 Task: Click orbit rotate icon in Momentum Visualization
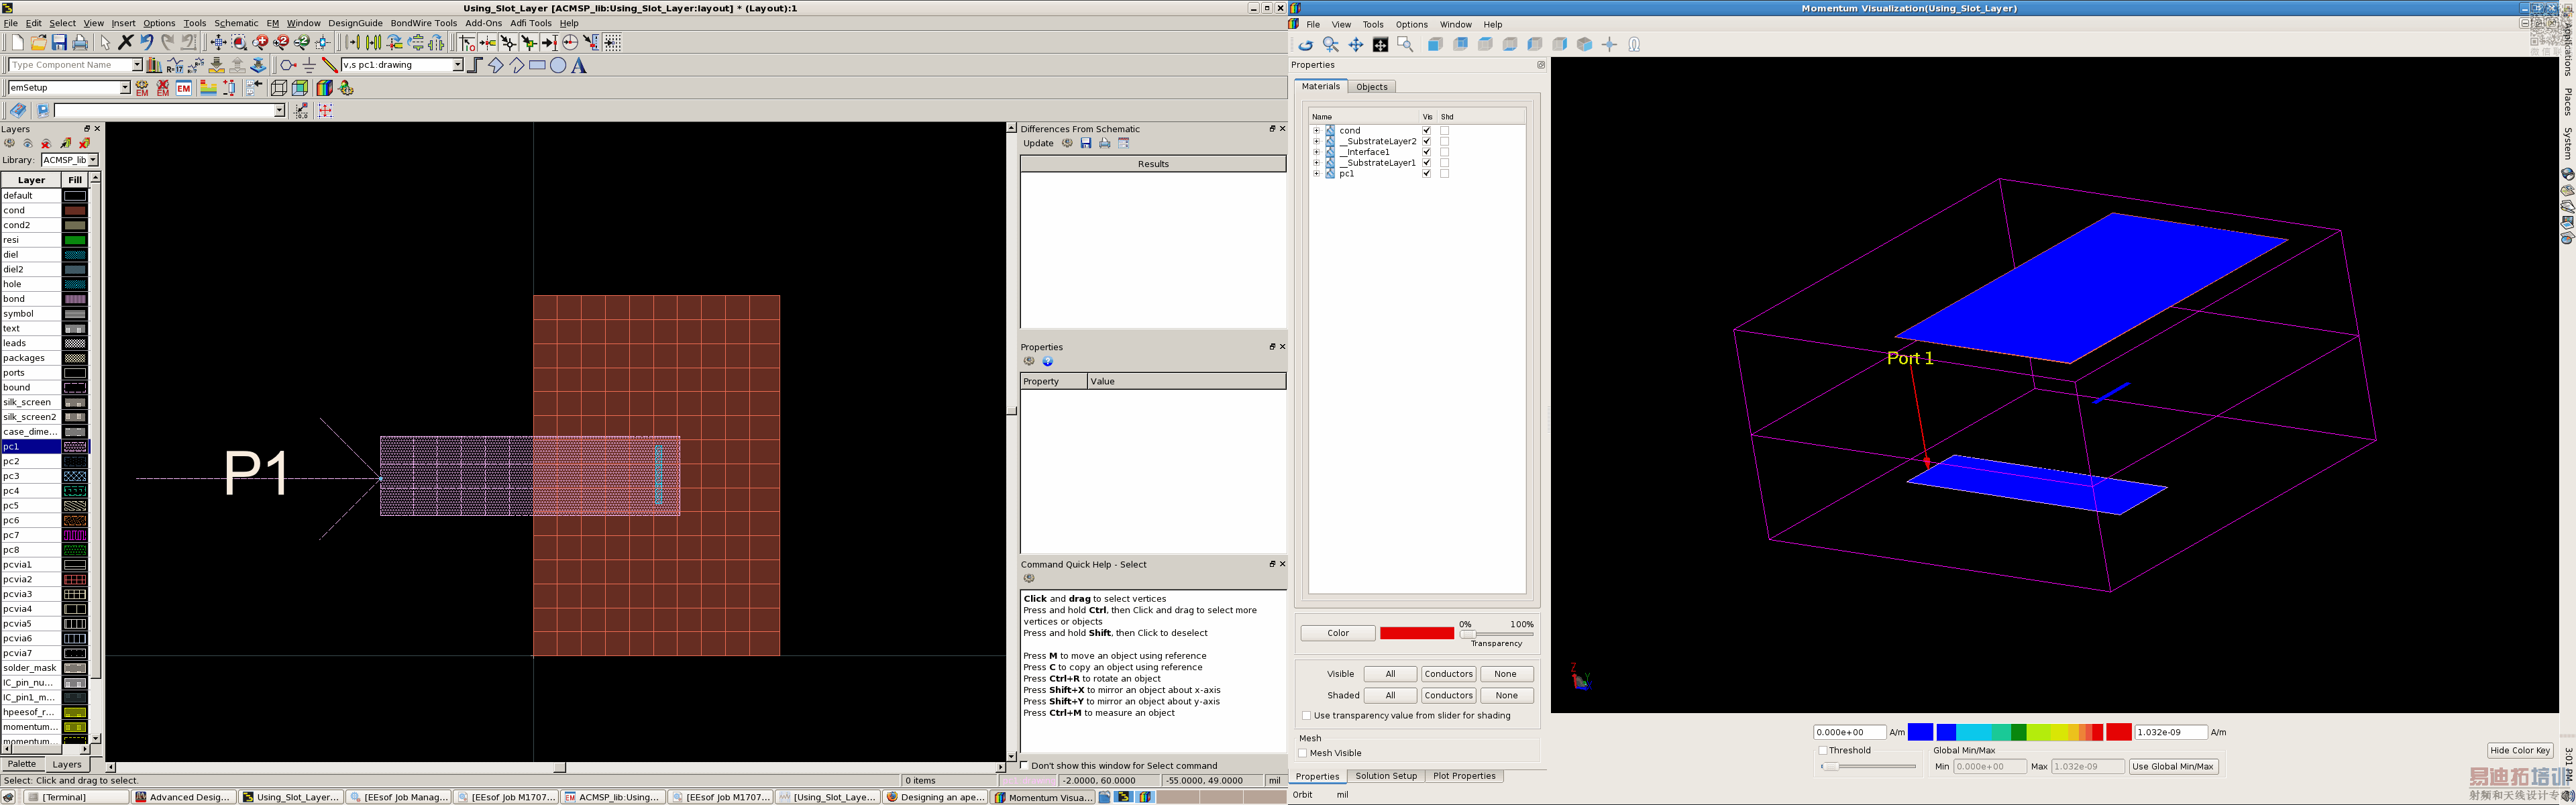point(1306,44)
